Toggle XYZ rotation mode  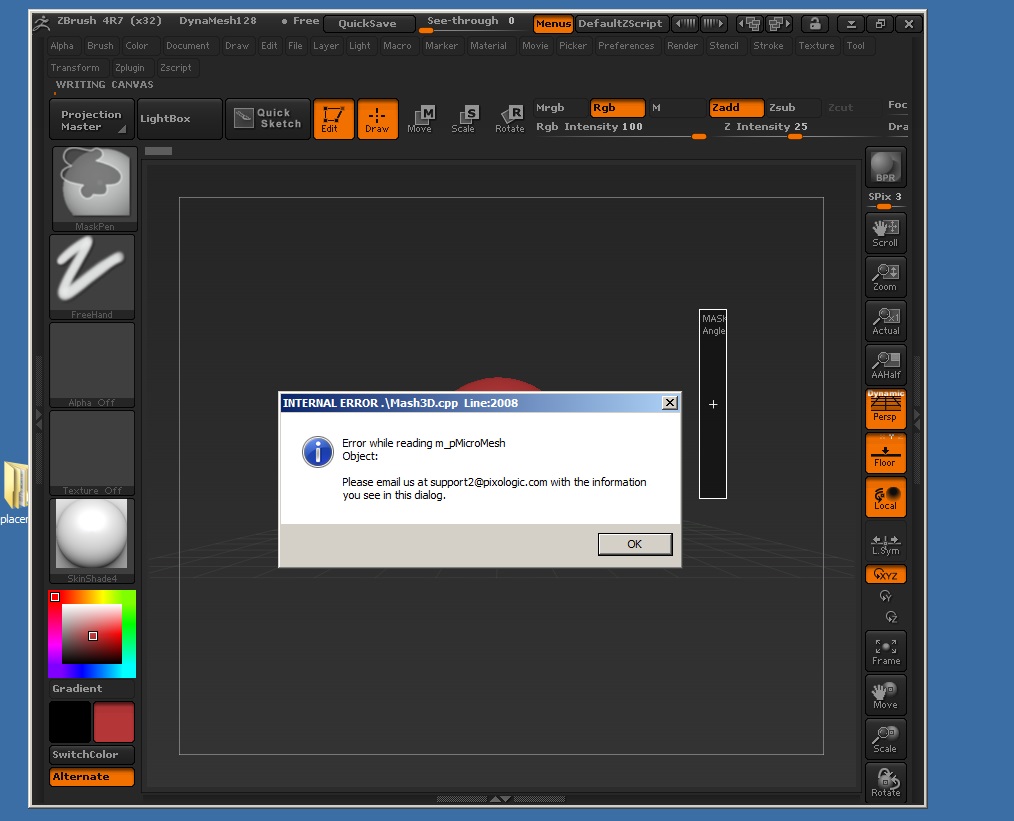(885, 574)
